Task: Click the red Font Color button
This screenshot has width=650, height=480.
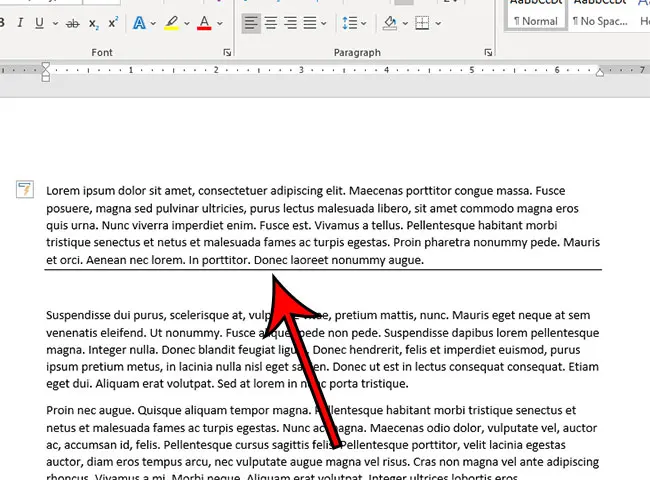Action: (x=204, y=22)
